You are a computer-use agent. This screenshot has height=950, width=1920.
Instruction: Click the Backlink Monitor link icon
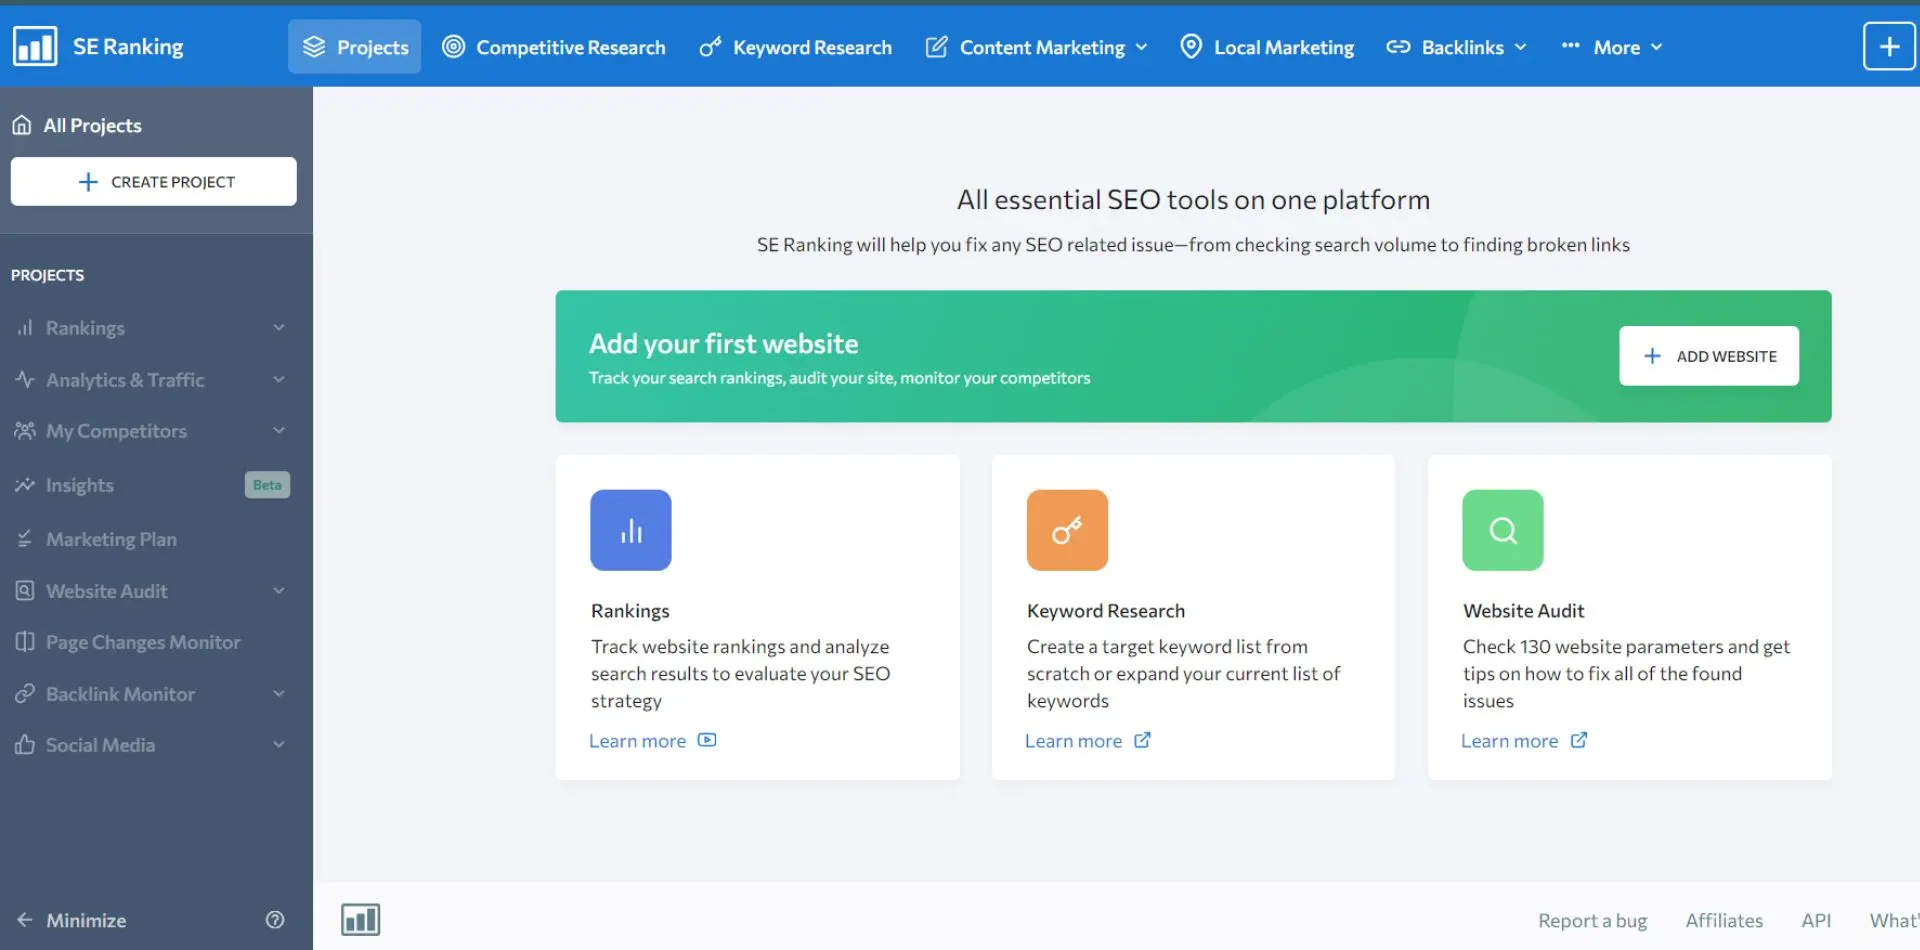click(x=25, y=694)
